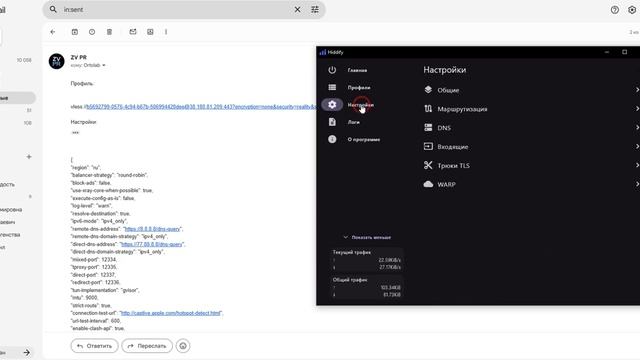
Task: Click plus icon in Gmail left sidebar
Action: click(x=29, y=157)
